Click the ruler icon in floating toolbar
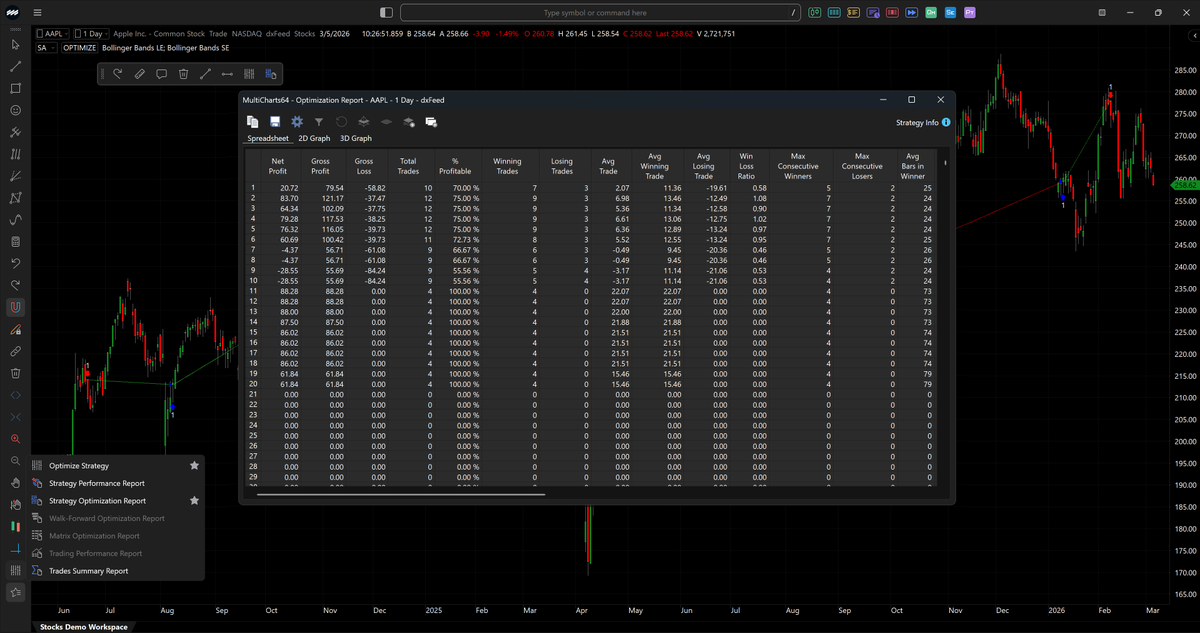The width and height of the screenshot is (1200, 633). click(x=139, y=74)
